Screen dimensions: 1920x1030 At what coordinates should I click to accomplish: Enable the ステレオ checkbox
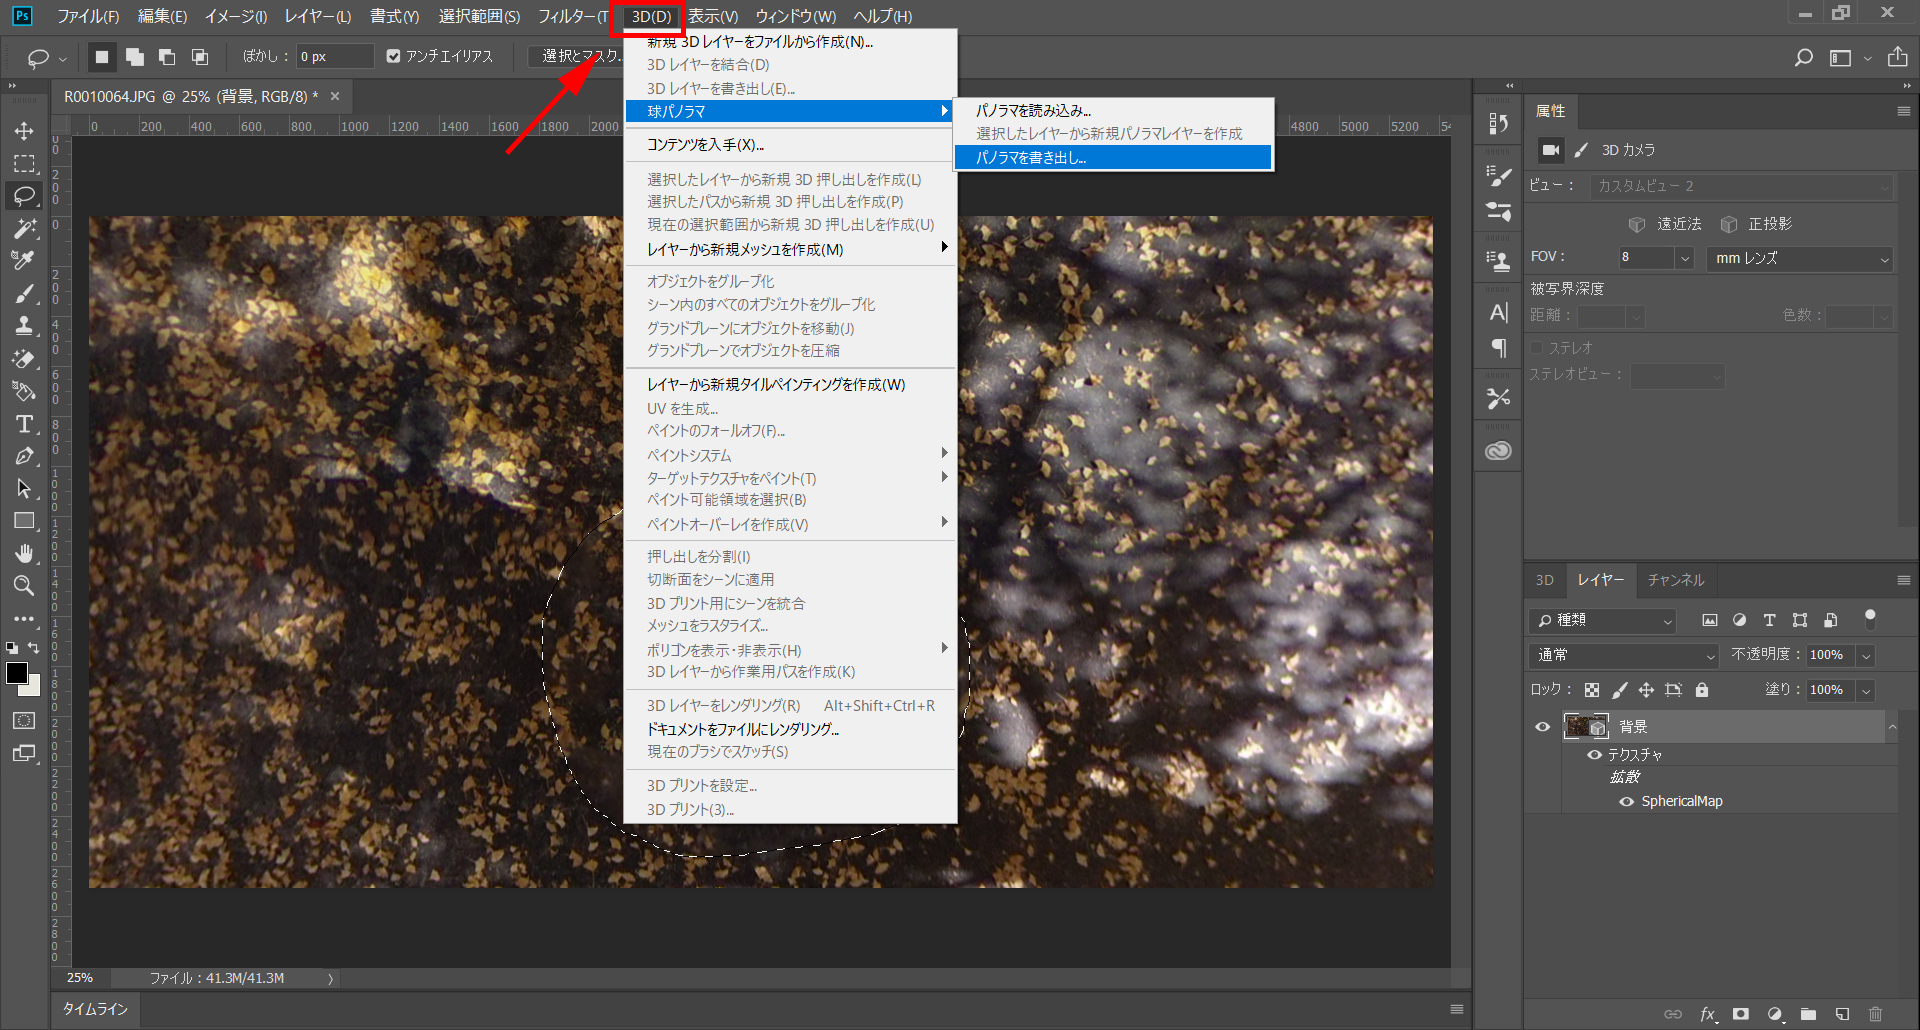tap(1537, 347)
